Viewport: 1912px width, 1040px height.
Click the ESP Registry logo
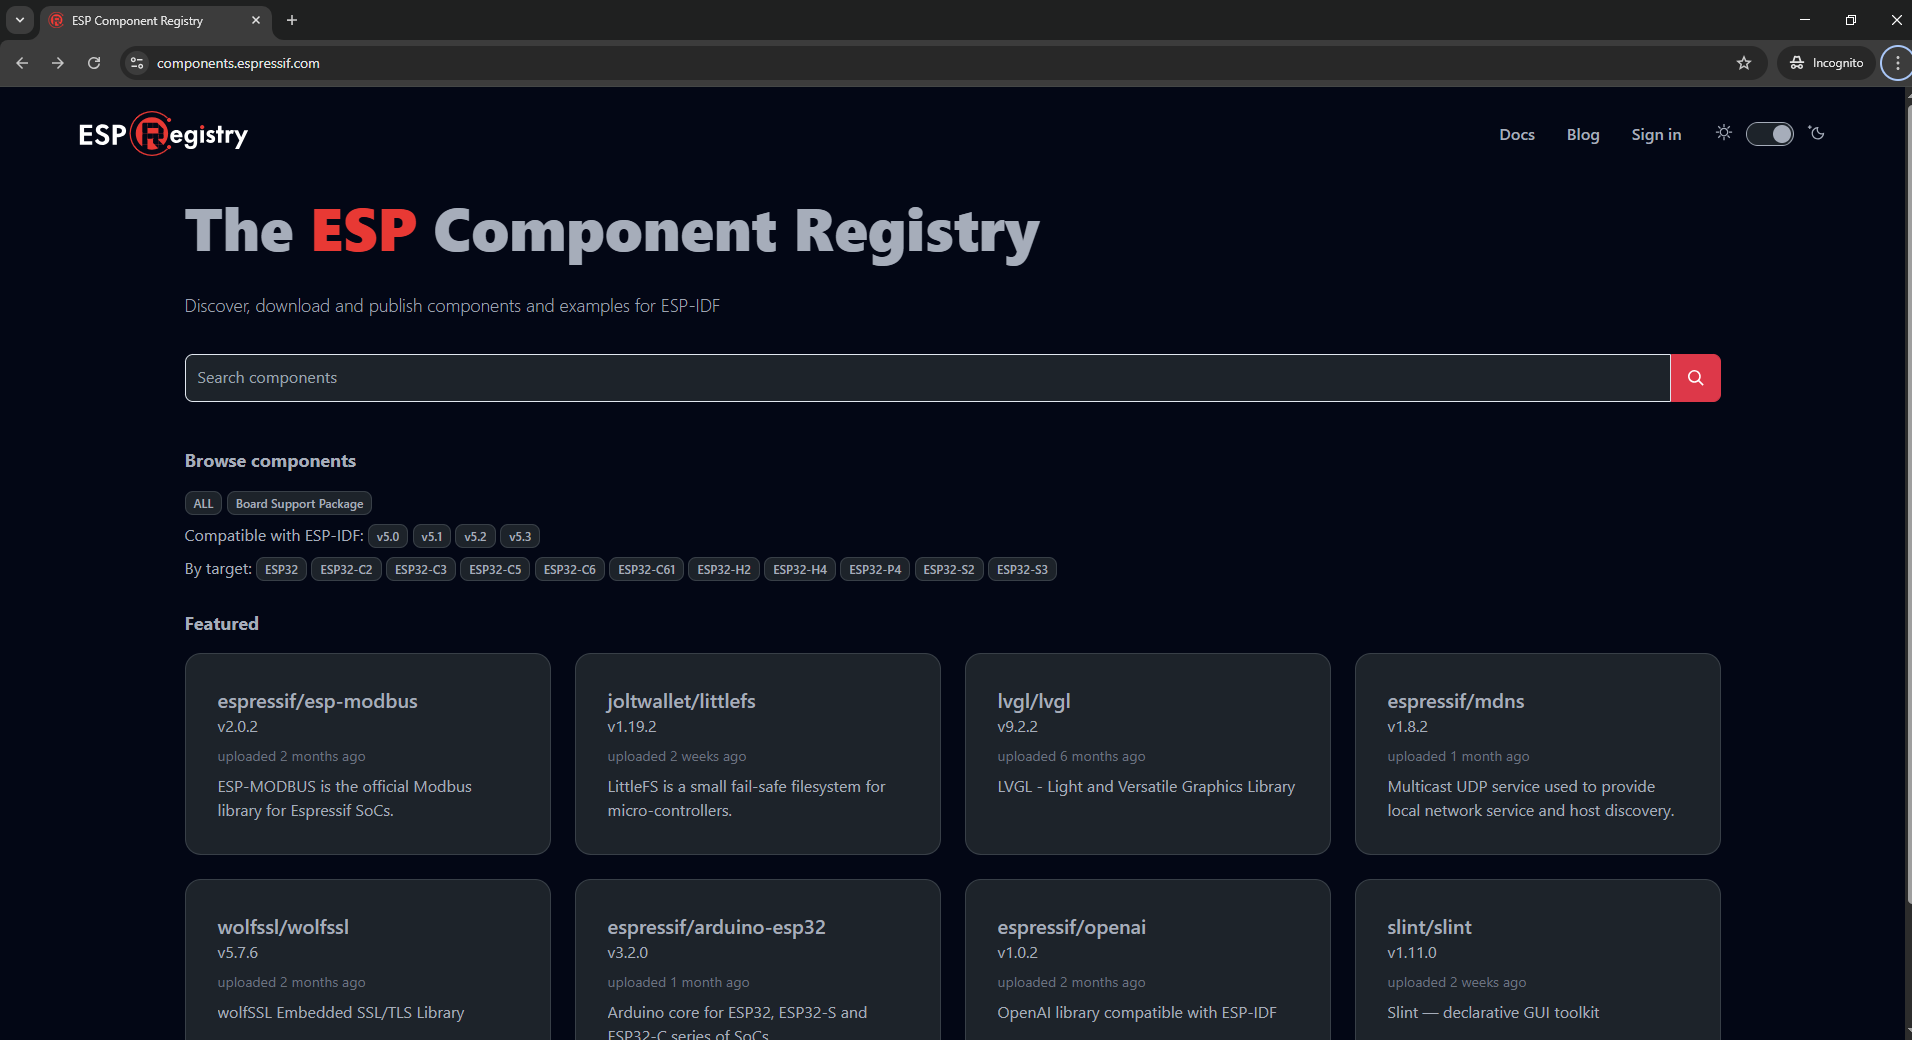(163, 134)
